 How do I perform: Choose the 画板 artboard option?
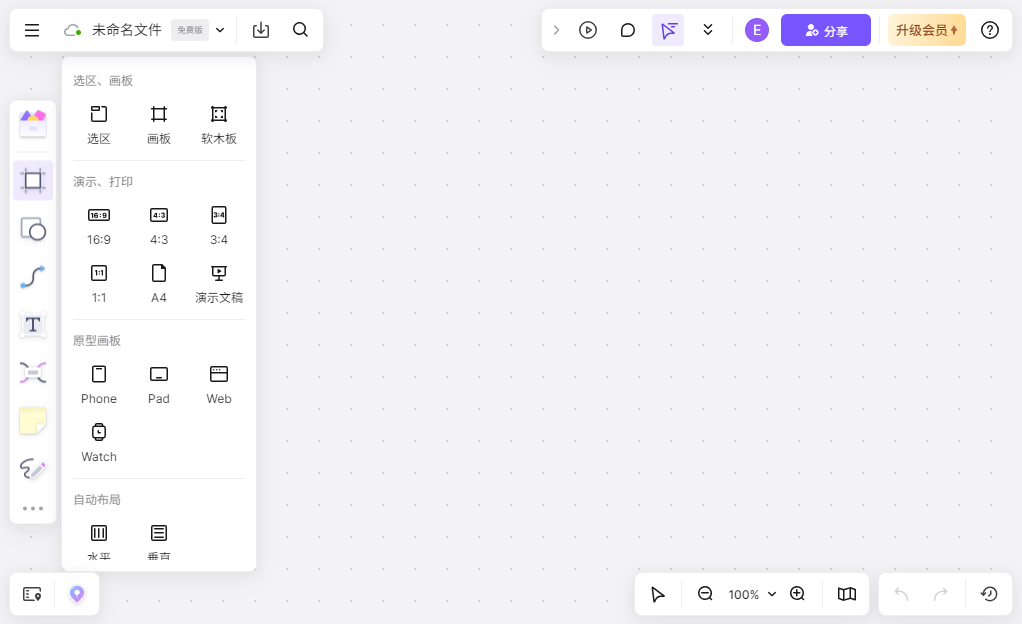pyautogui.click(x=159, y=125)
